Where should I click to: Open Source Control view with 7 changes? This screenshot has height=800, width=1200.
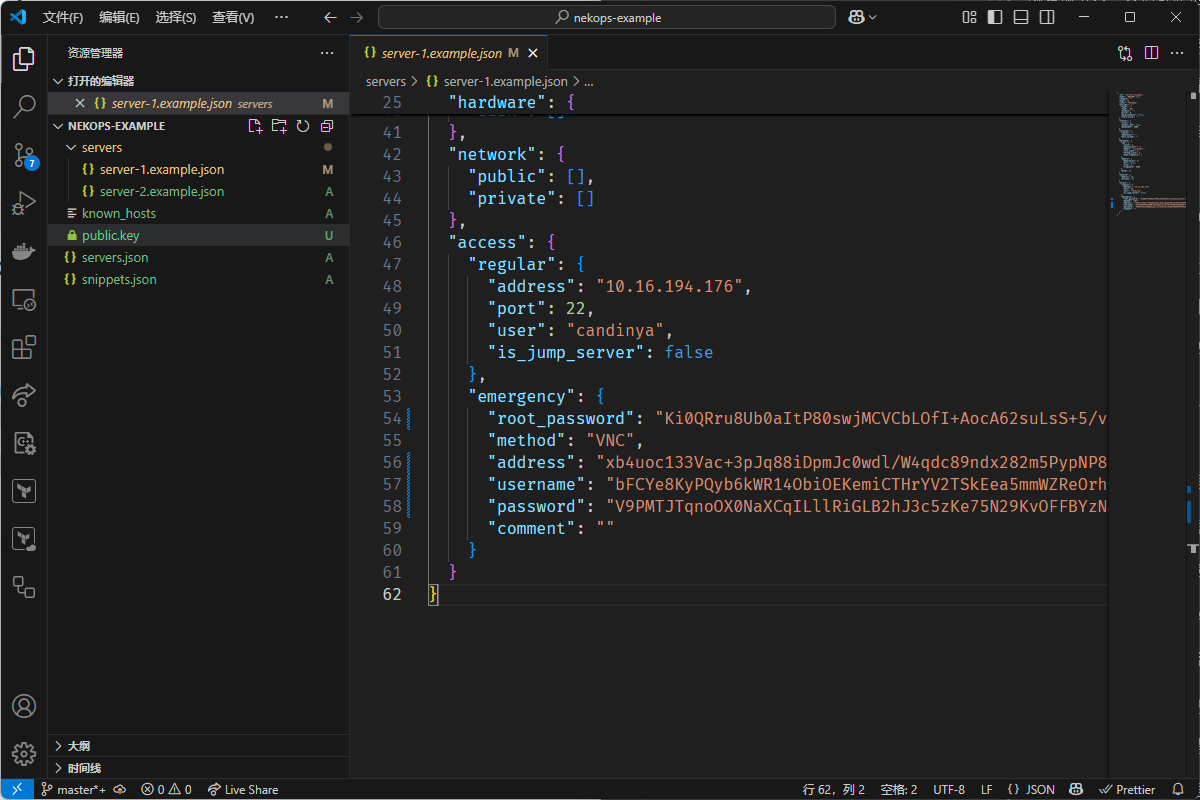click(24, 155)
